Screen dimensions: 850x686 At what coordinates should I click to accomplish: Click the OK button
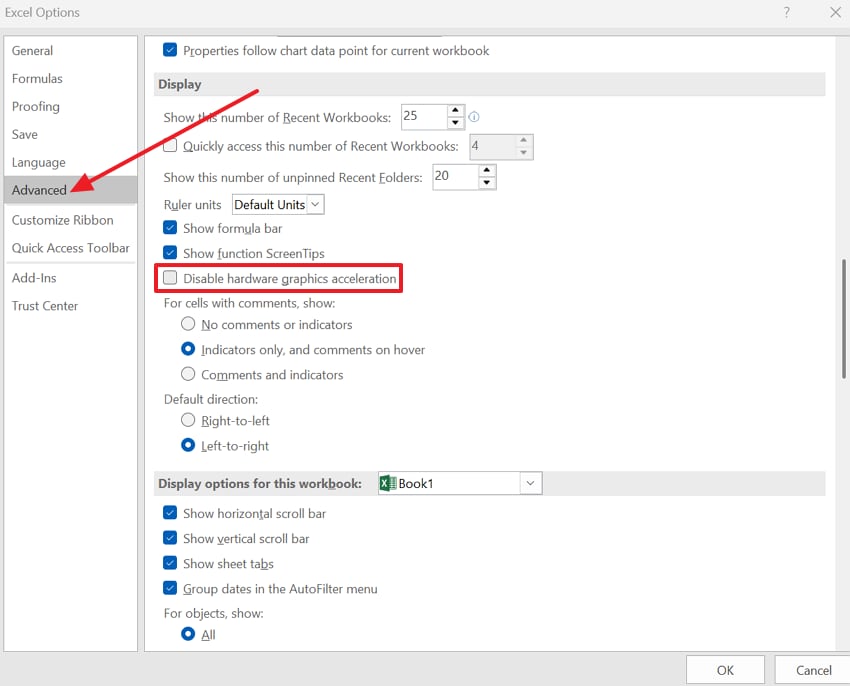725,670
